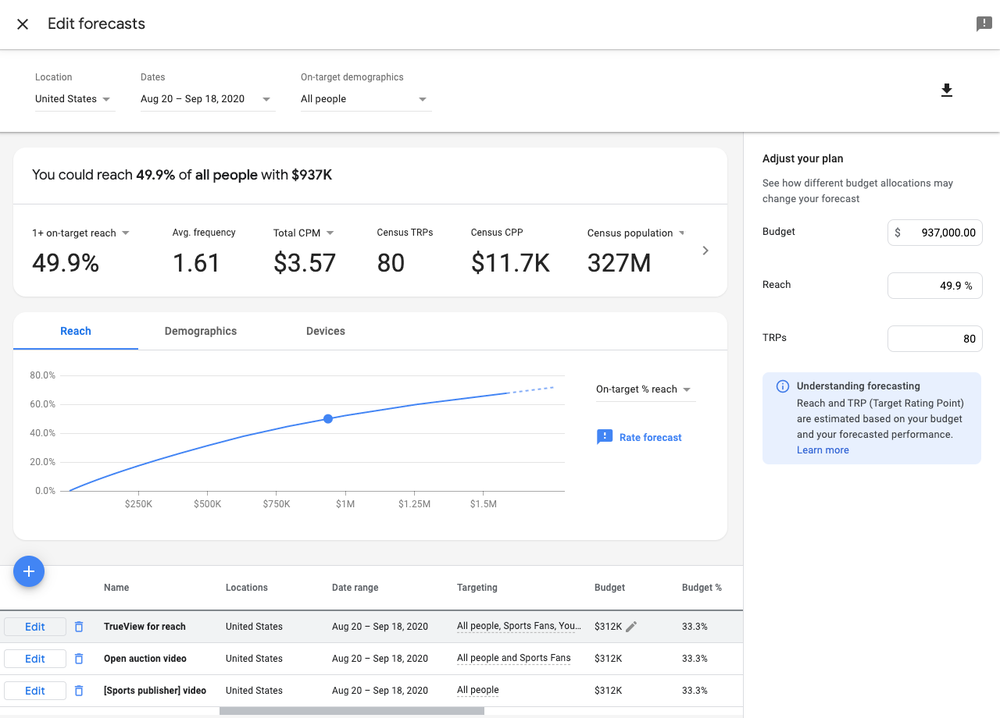Switch to the Devices tab
Image resolution: width=1000 pixels, height=718 pixels.
pos(325,331)
